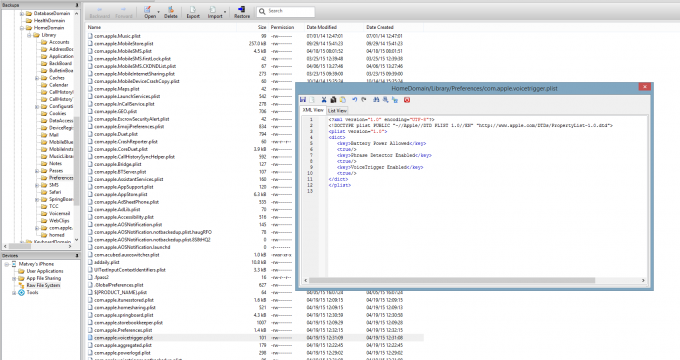The width and height of the screenshot is (680, 360).
Task: Collapse the Library folder node
Action: pyautogui.click(x=29, y=35)
